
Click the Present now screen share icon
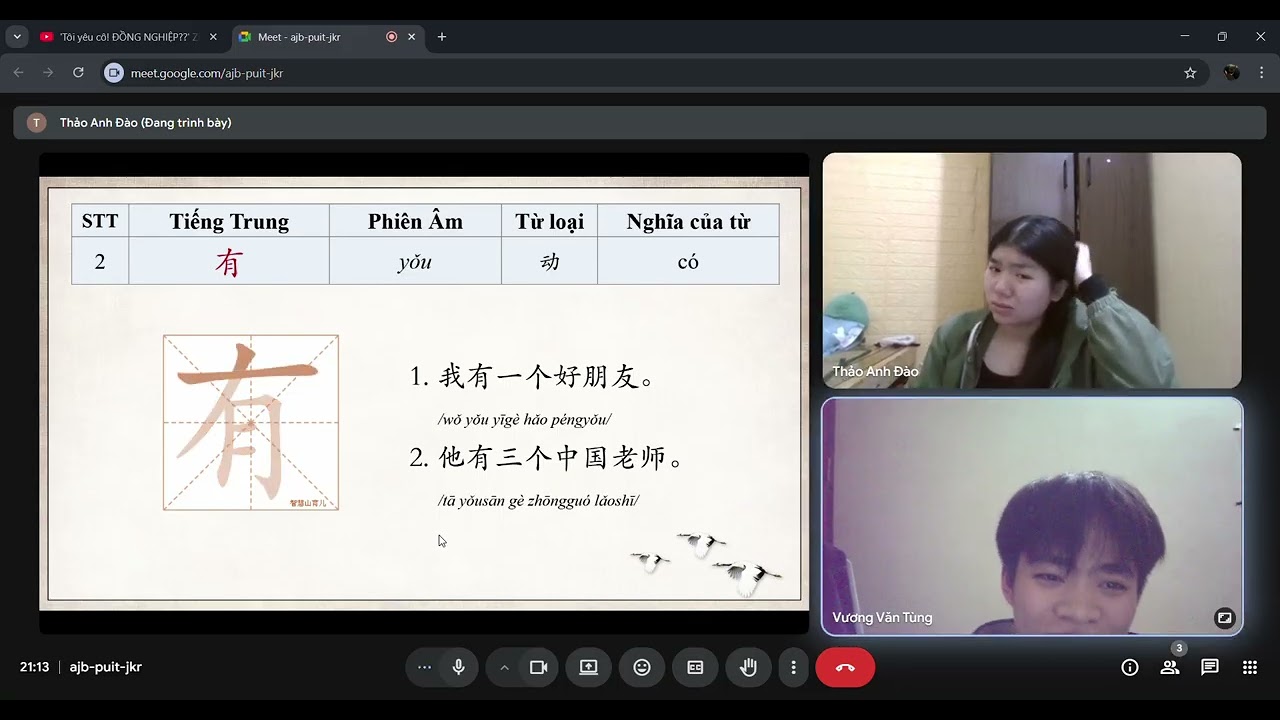(x=589, y=667)
